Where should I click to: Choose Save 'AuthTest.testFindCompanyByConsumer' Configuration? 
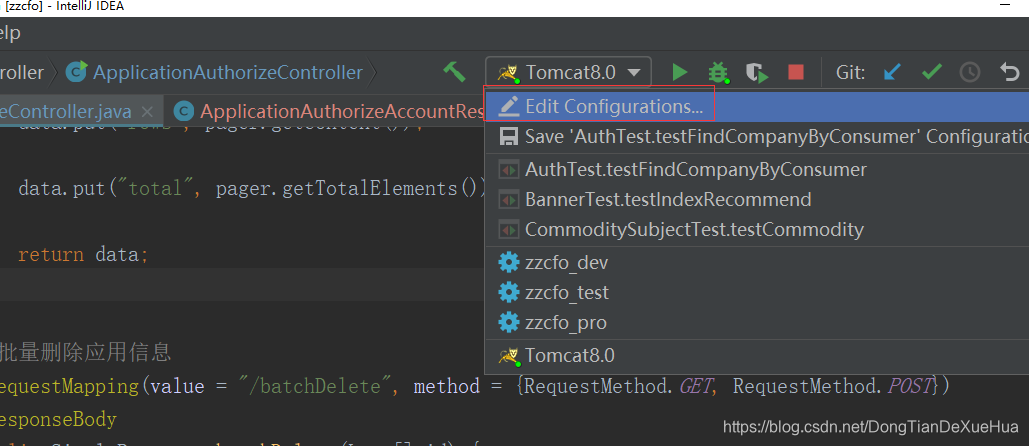[x=757, y=136]
